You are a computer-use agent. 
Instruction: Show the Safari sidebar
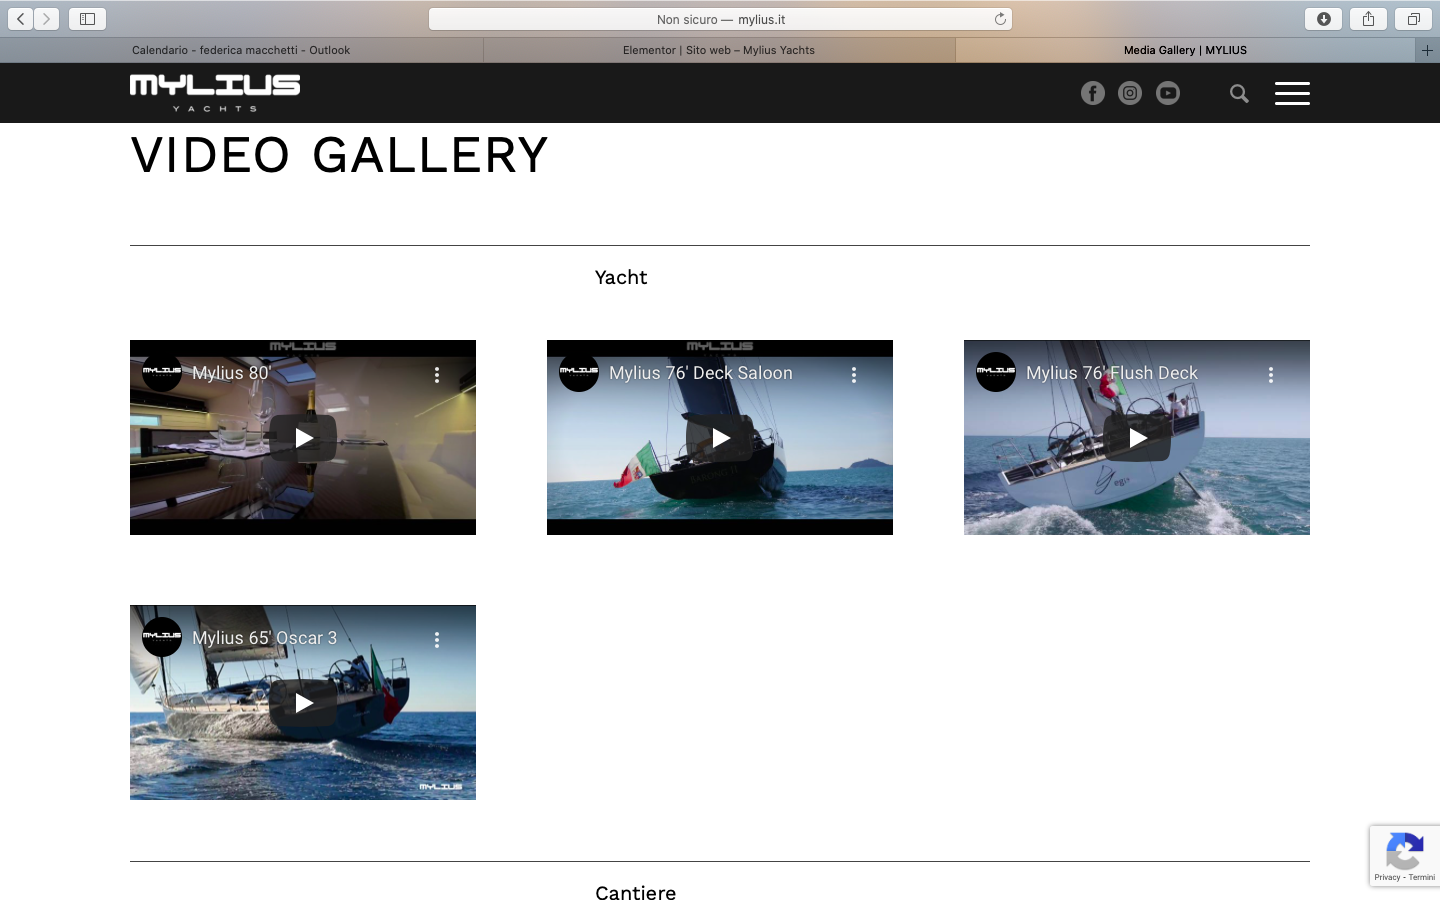pyautogui.click(x=87, y=19)
